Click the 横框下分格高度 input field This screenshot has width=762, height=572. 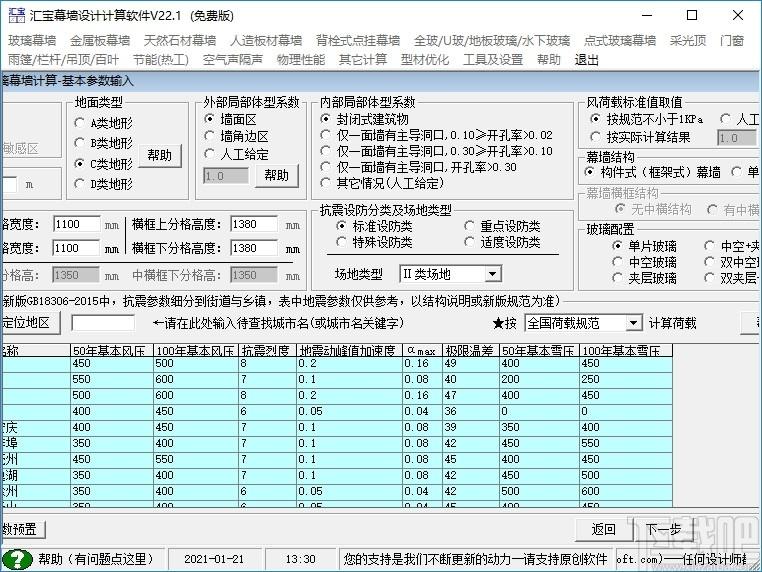pyautogui.click(x=254, y=248)
